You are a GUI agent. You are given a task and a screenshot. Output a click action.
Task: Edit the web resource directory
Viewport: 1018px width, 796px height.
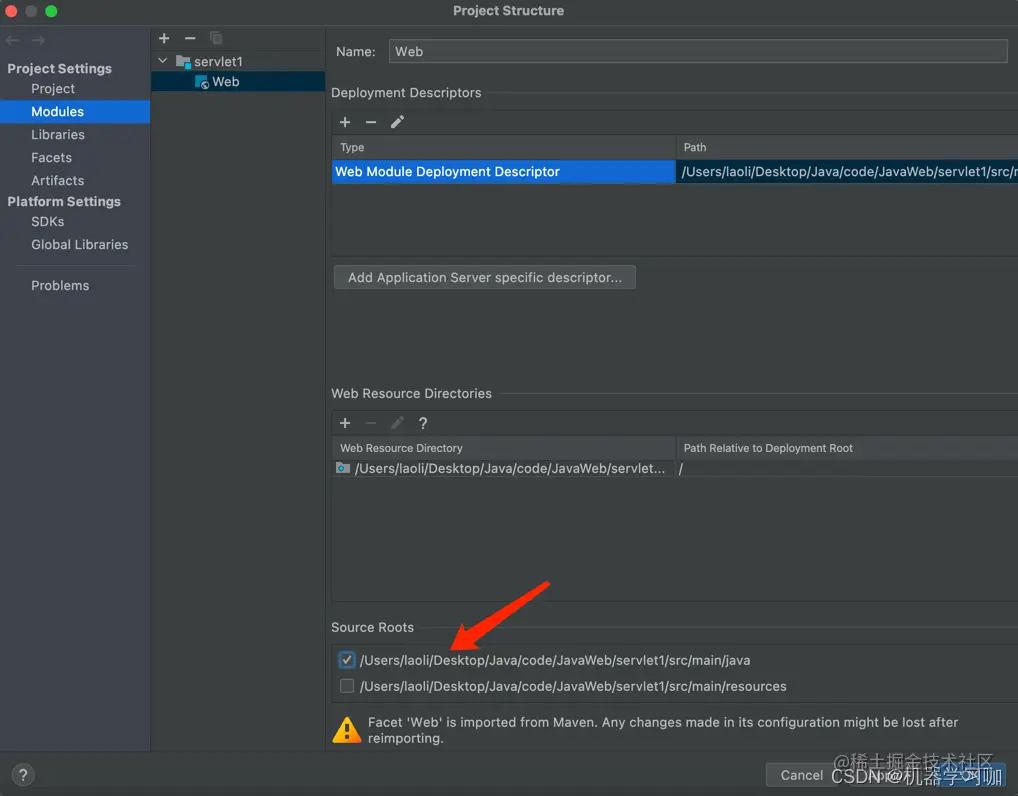pos(397,423)
